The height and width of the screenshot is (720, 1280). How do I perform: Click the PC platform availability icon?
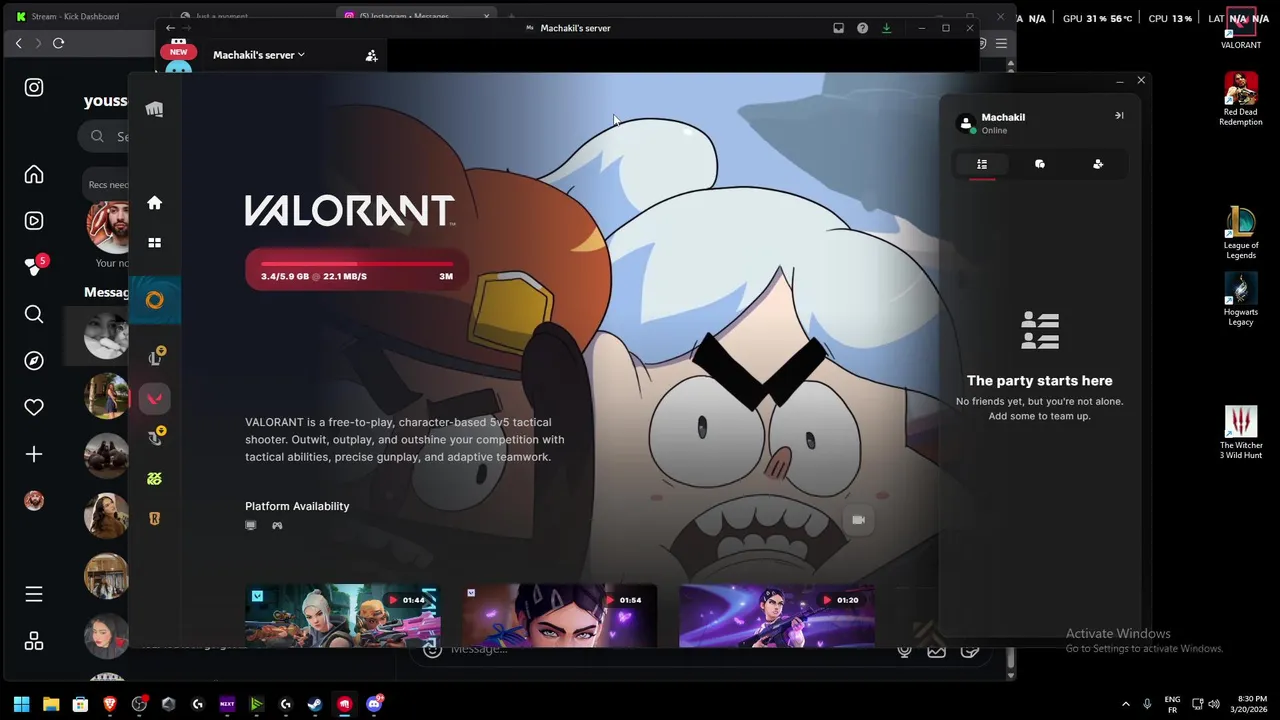(251, 525)
